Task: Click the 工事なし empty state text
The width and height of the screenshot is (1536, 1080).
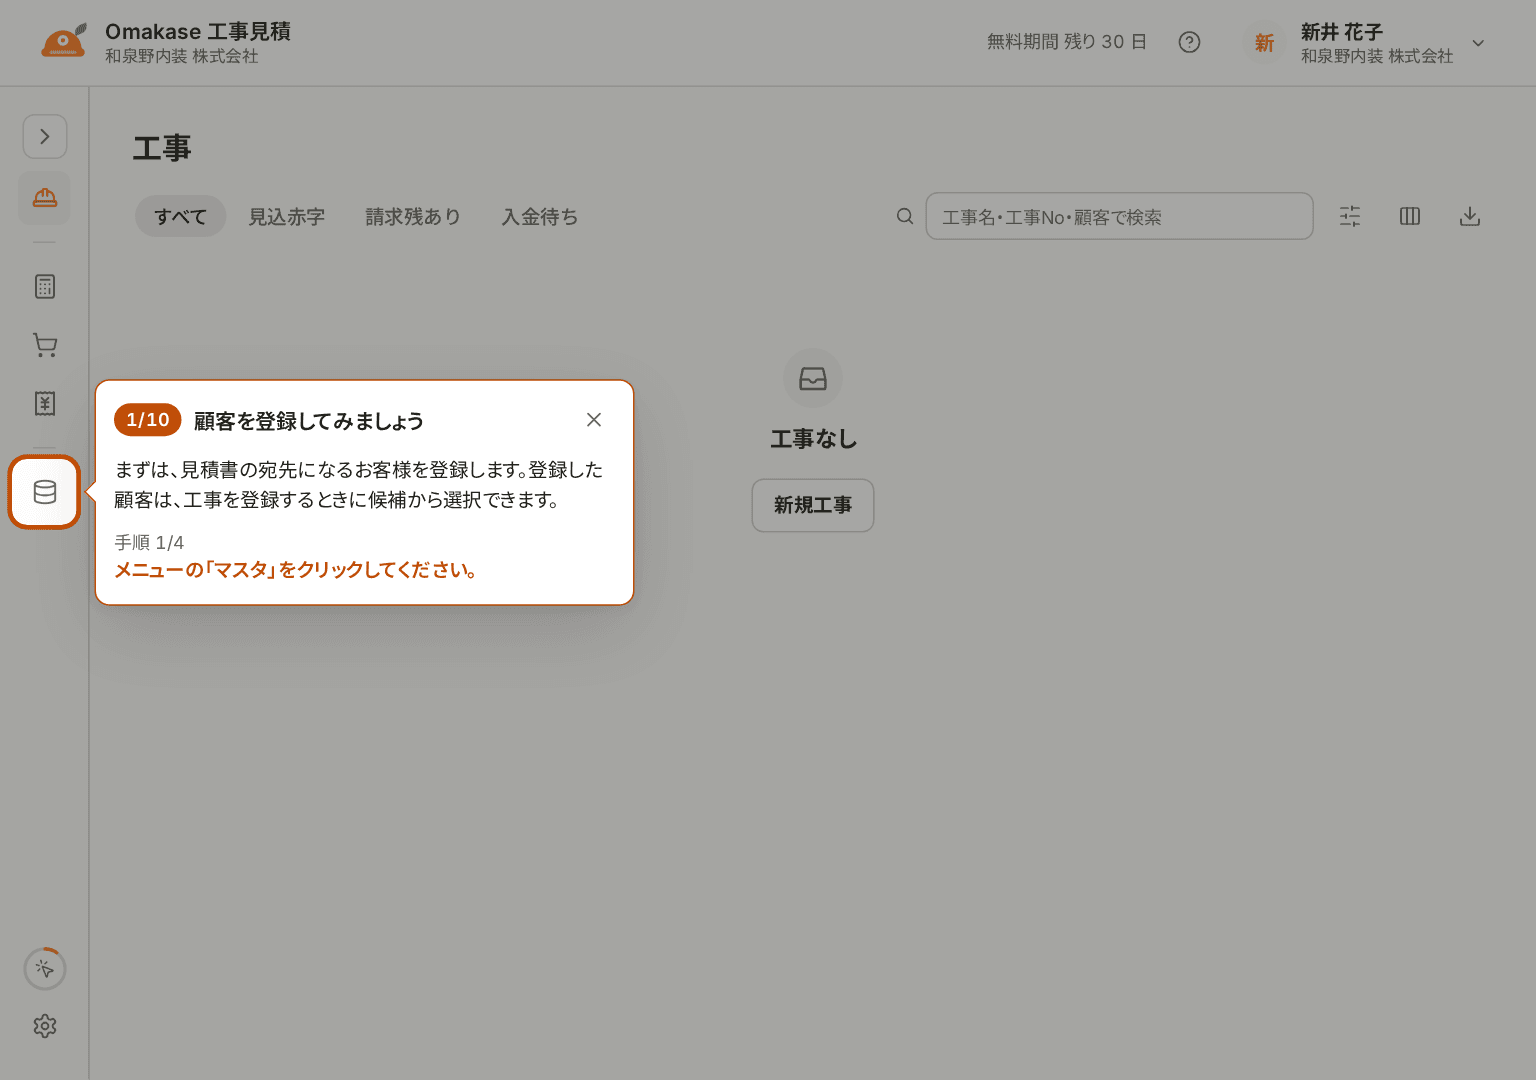Action: tap(813, 439)
